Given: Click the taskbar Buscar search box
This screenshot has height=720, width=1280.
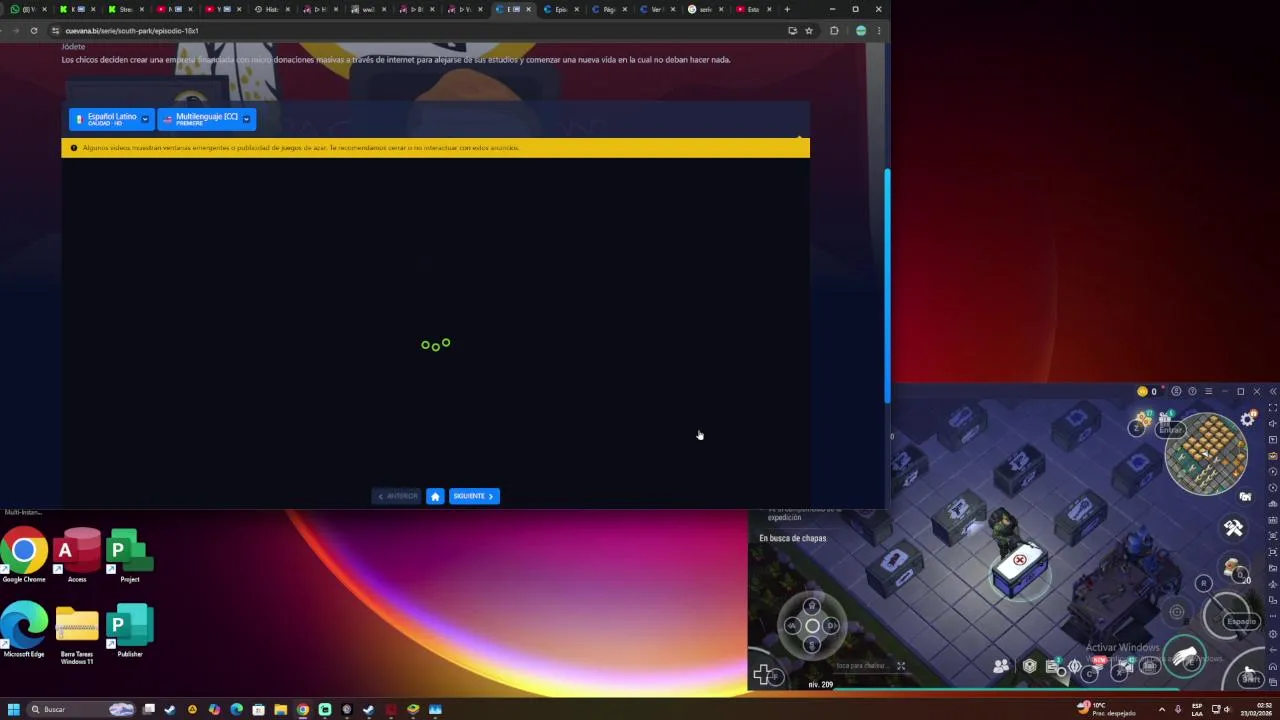Looking at the screenshot, I should coord(80,710).
